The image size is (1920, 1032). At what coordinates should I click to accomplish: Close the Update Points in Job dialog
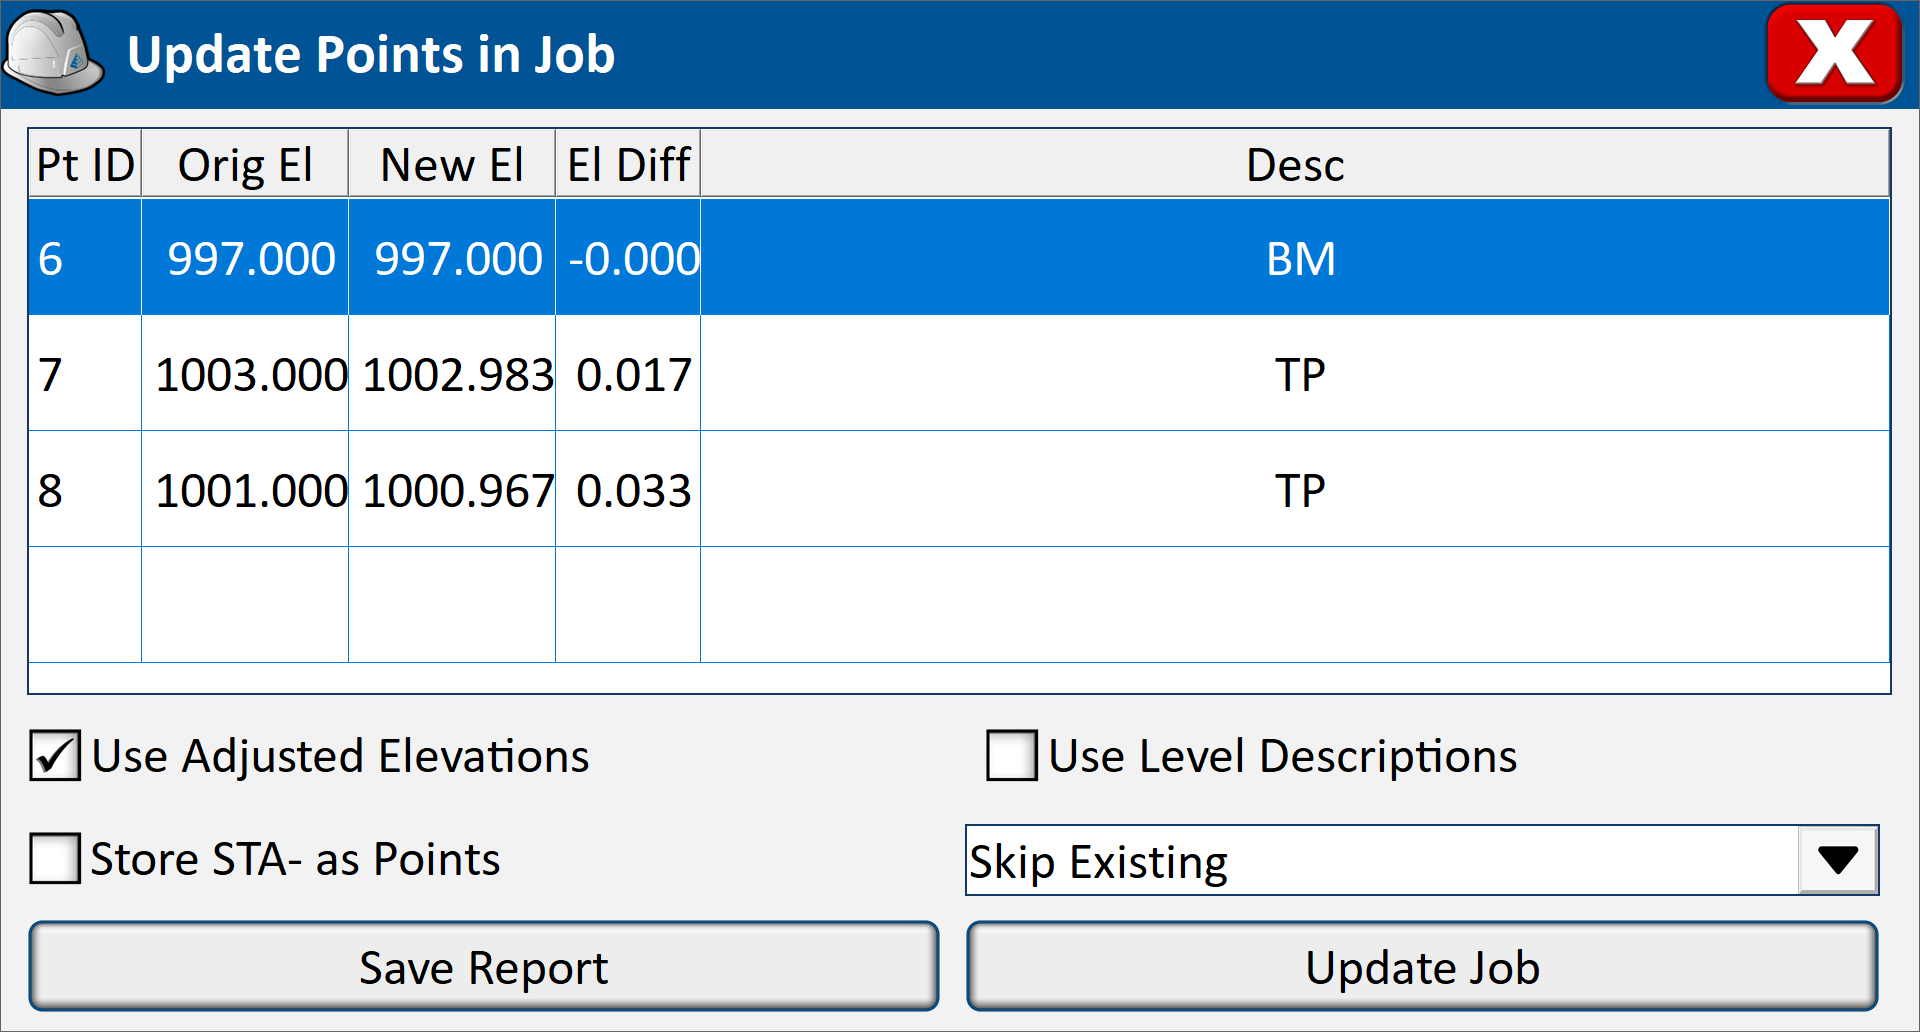[x=1834, y=53]
